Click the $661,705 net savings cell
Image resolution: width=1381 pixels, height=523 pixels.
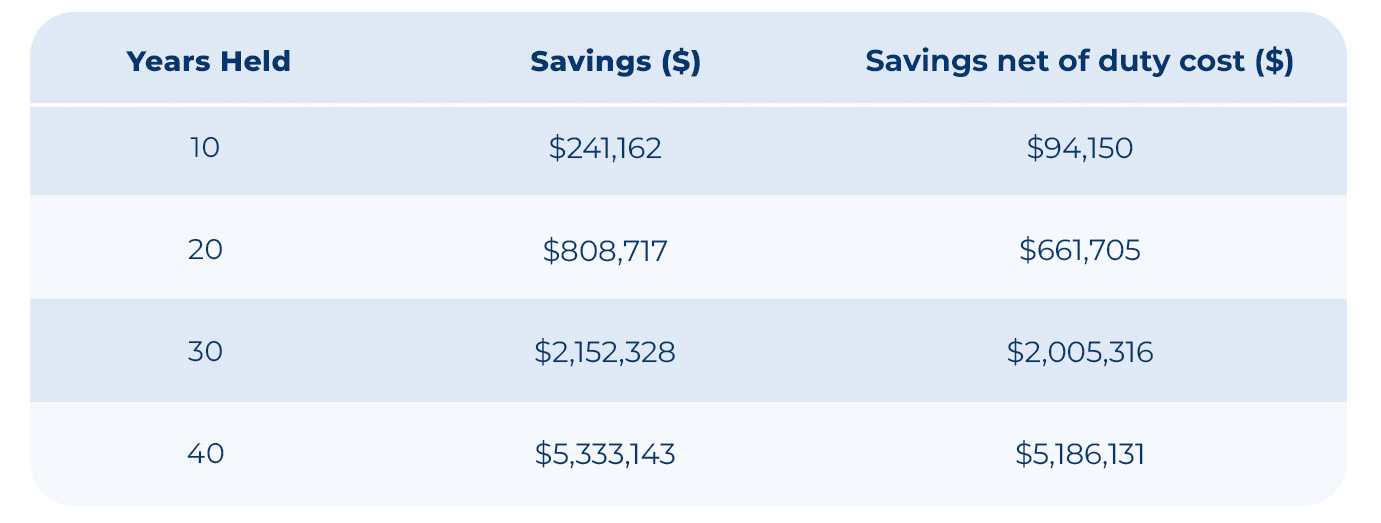[x=1079, y=250]
